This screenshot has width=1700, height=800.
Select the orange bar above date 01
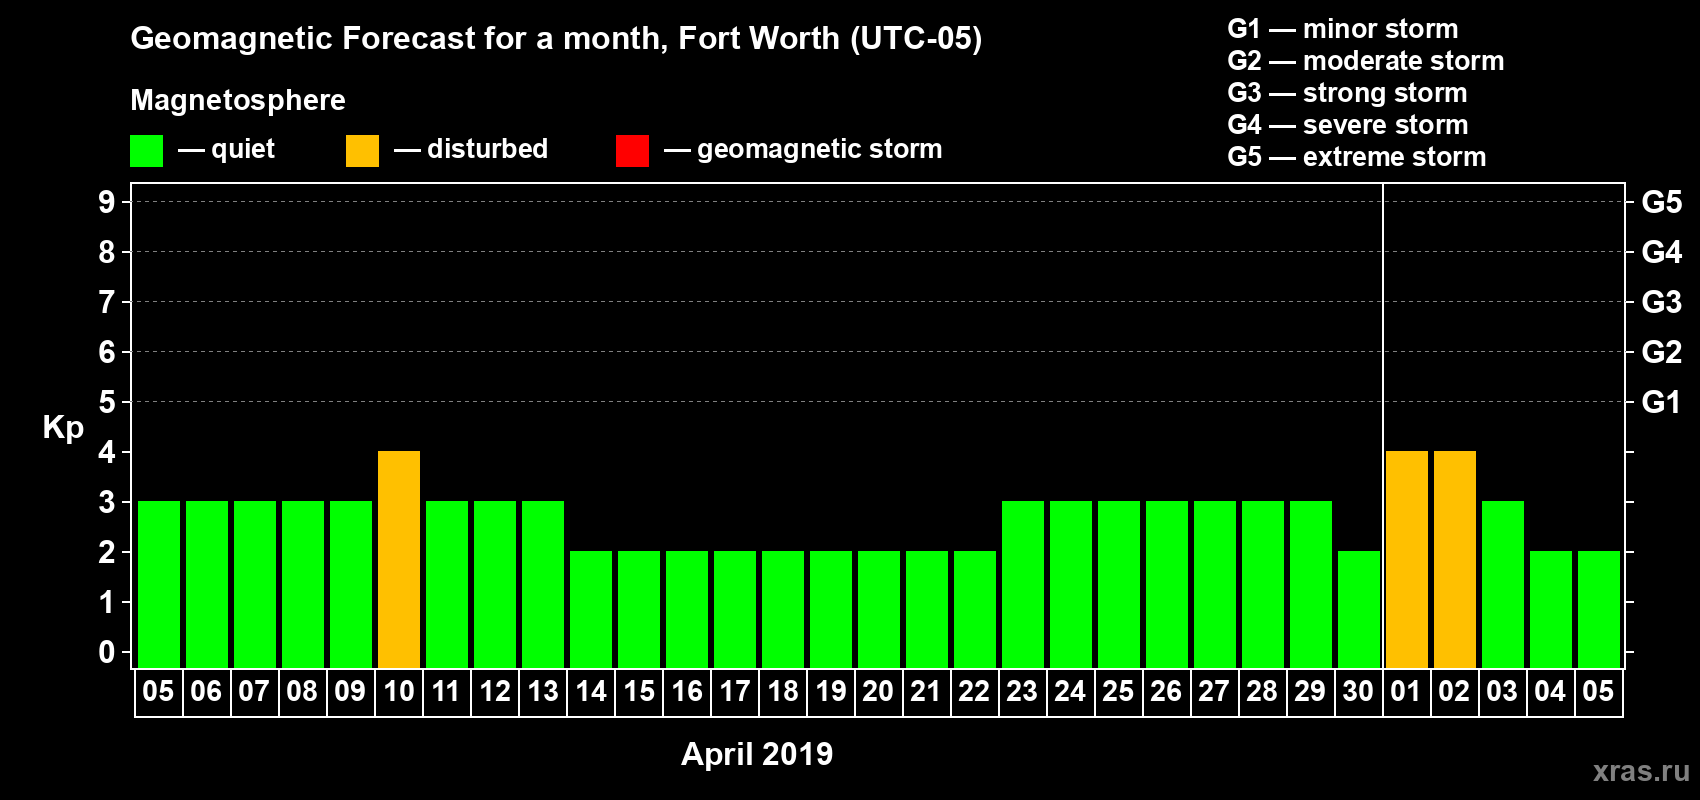1407,559
